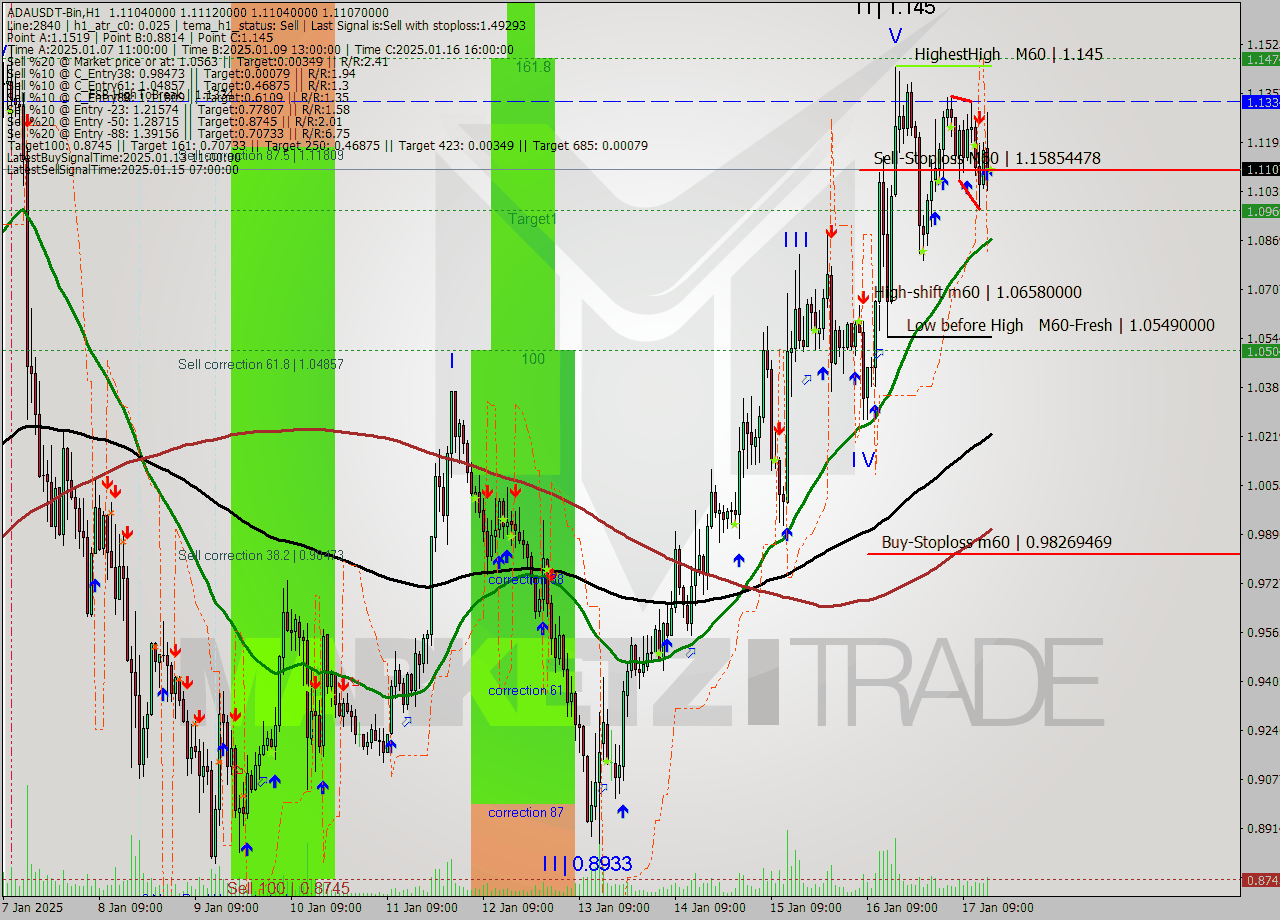1280x920 pixels.
Task: Click the green 1.050 price axis tag
Action: click(x=1260, y=350)
